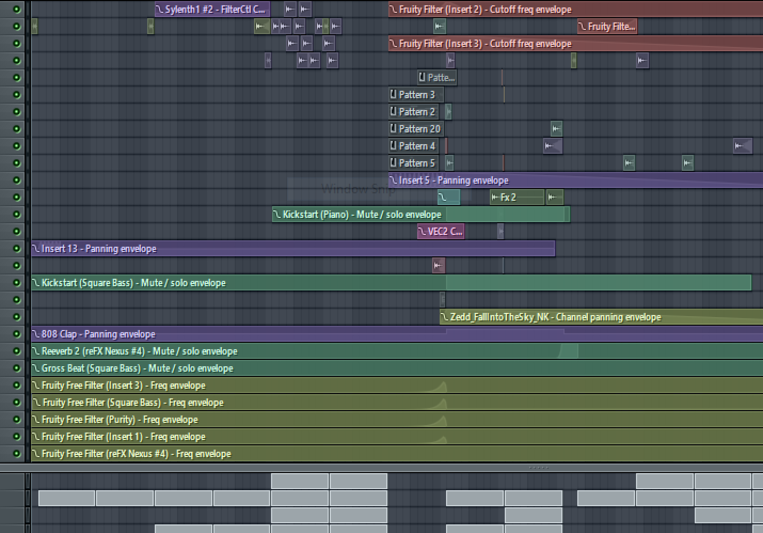Select the Fruity Free Filter (Insert 3) Freq envelope
Image resolution: width=763 pixels, height=533 pixels.
point(397,385)
